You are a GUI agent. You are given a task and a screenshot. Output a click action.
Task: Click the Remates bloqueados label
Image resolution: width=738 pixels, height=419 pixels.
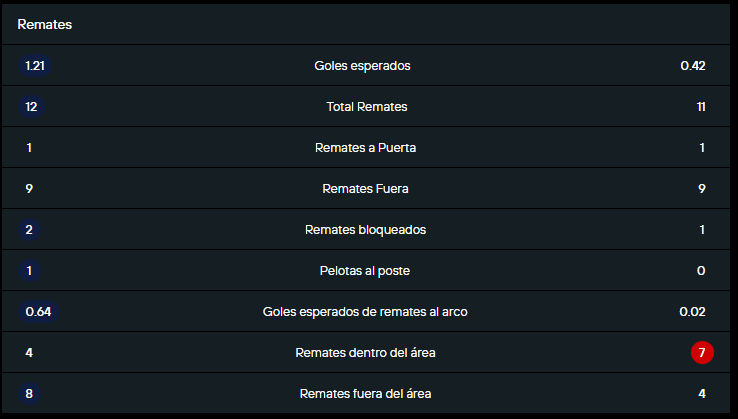[x=365, y=230]
